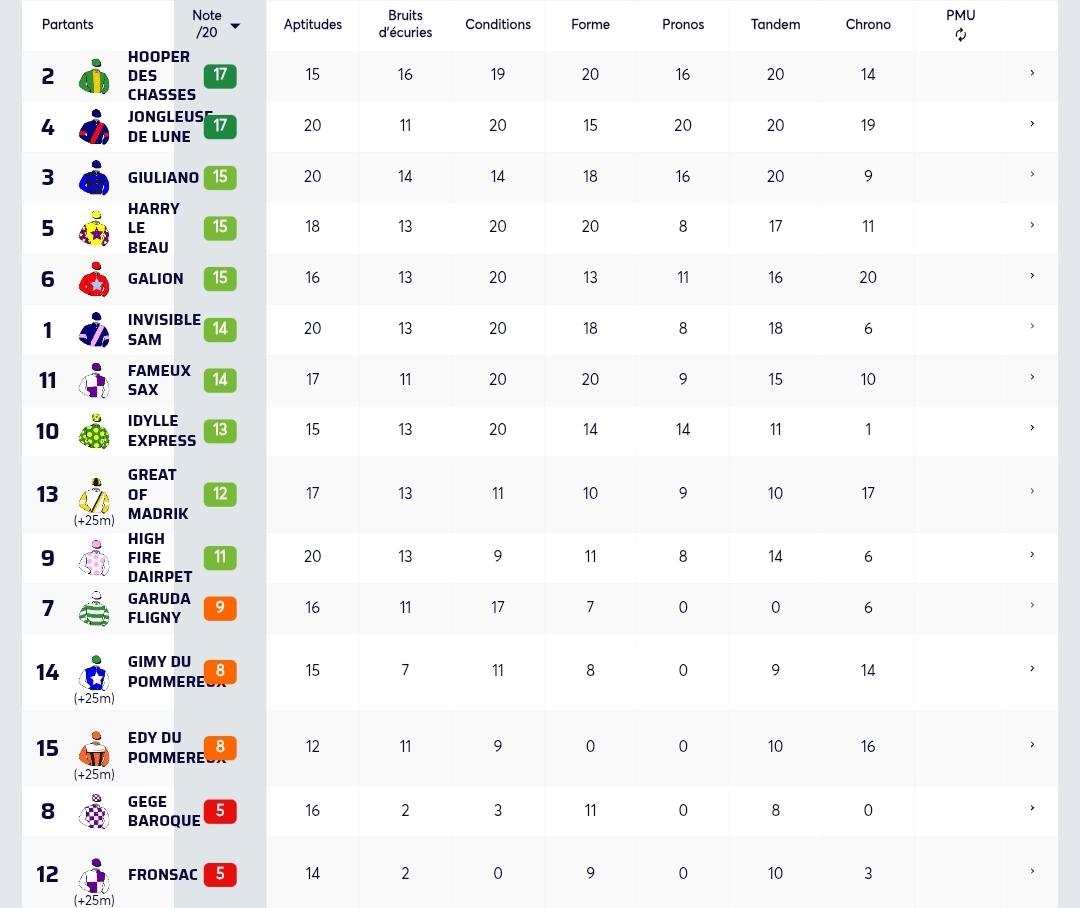
Task: Click the PMU refresh icon
Action: click(x=960, y=34)
